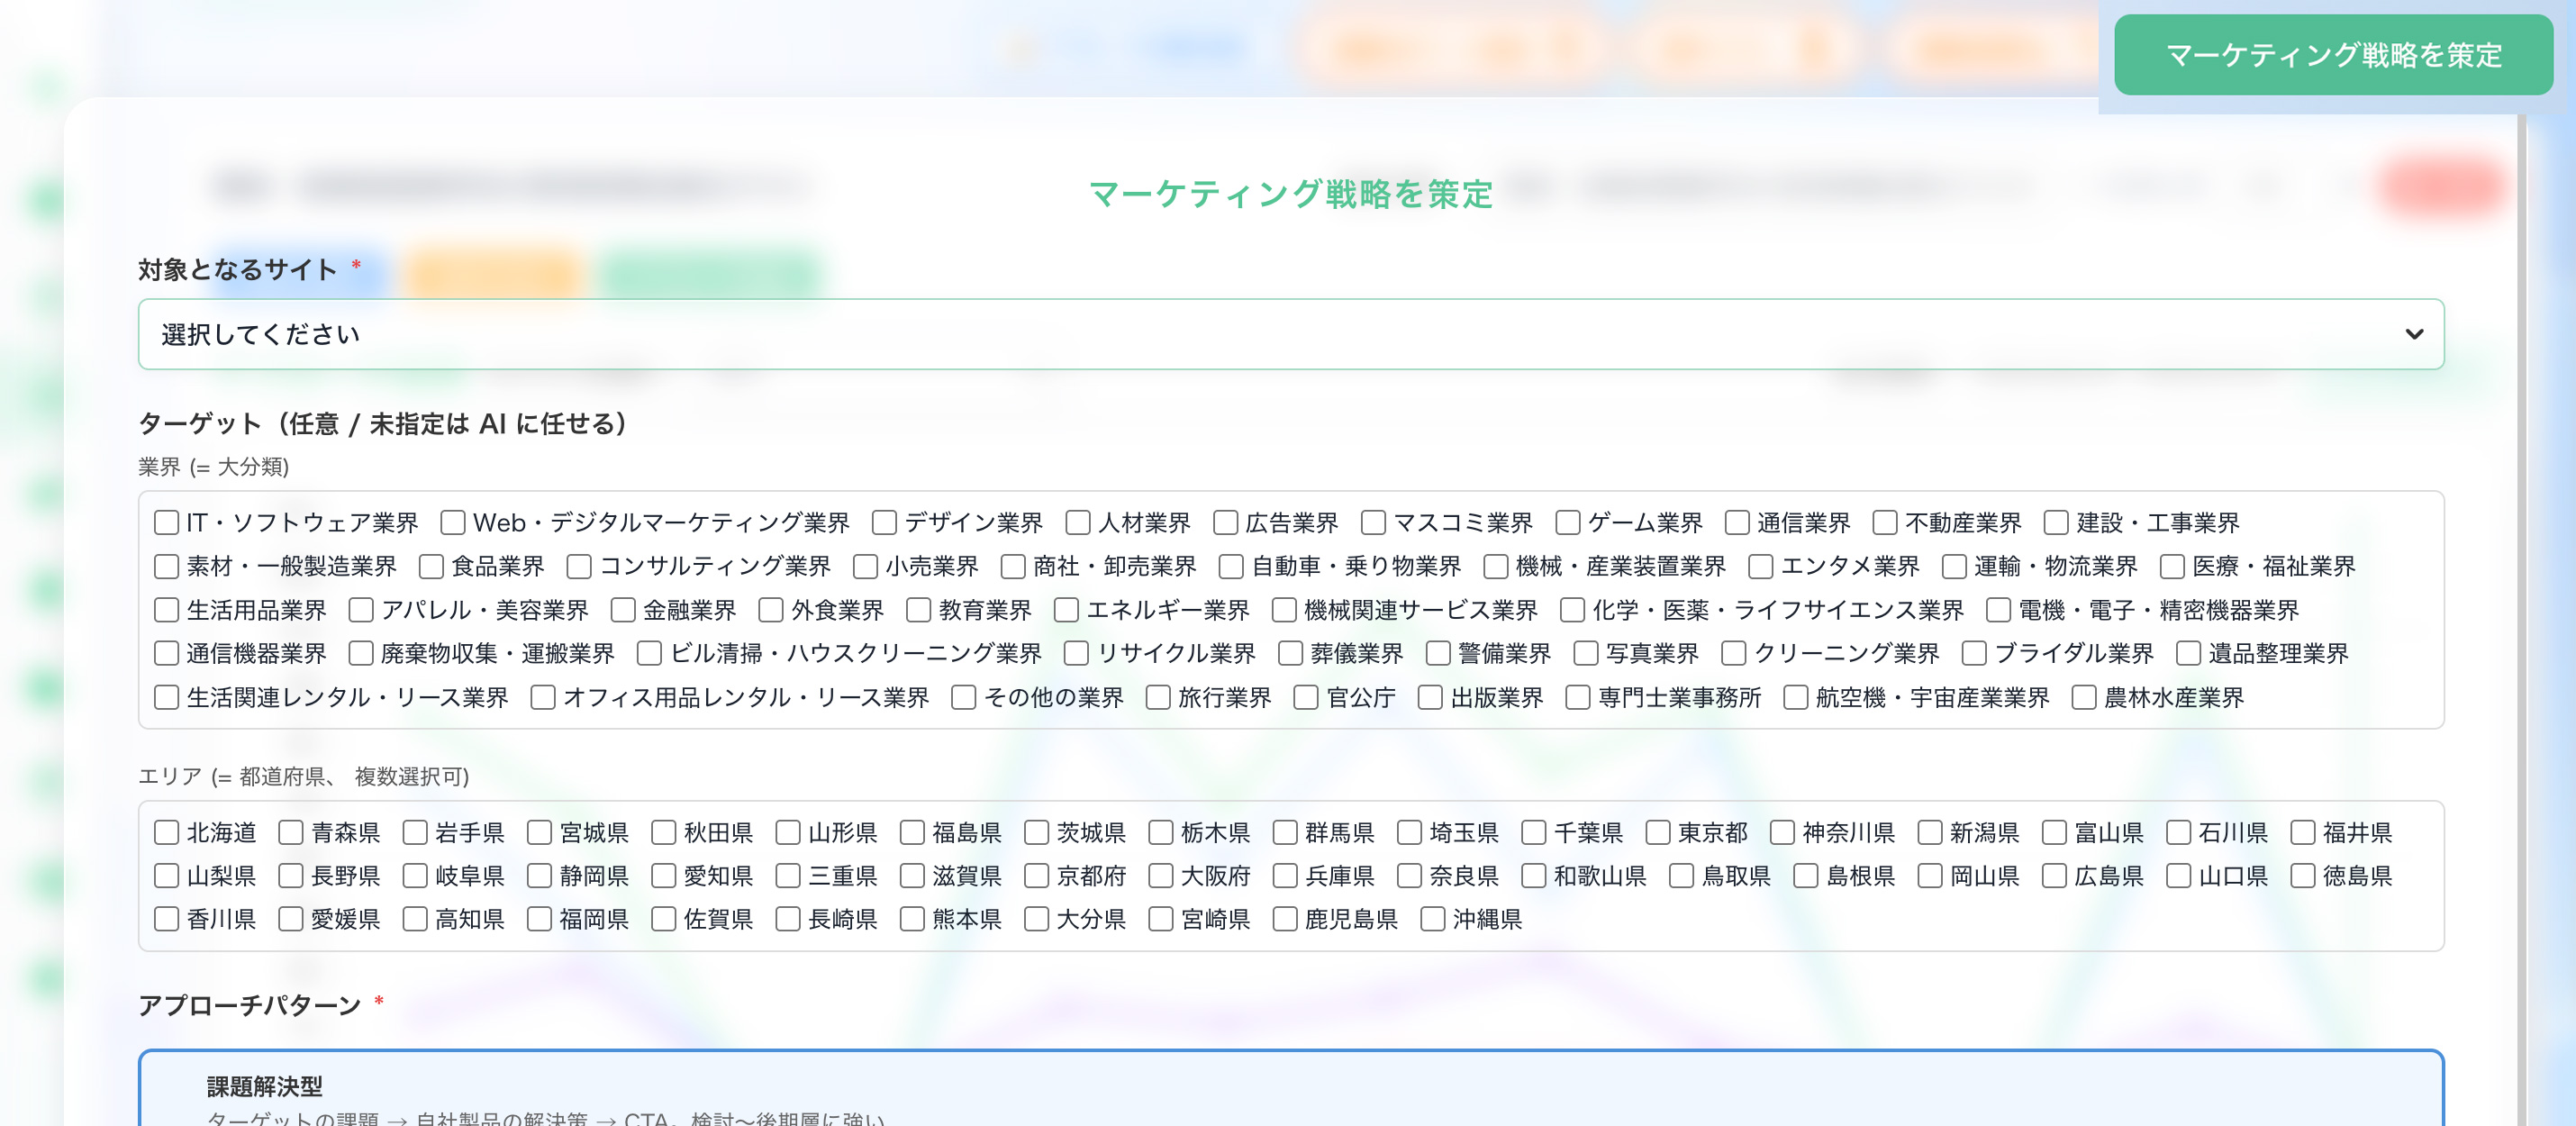Viewport: 2576px width, 1126px height.
Task: Check the 運輸・物流業界 checkbox
Action: coord(1954,567)
